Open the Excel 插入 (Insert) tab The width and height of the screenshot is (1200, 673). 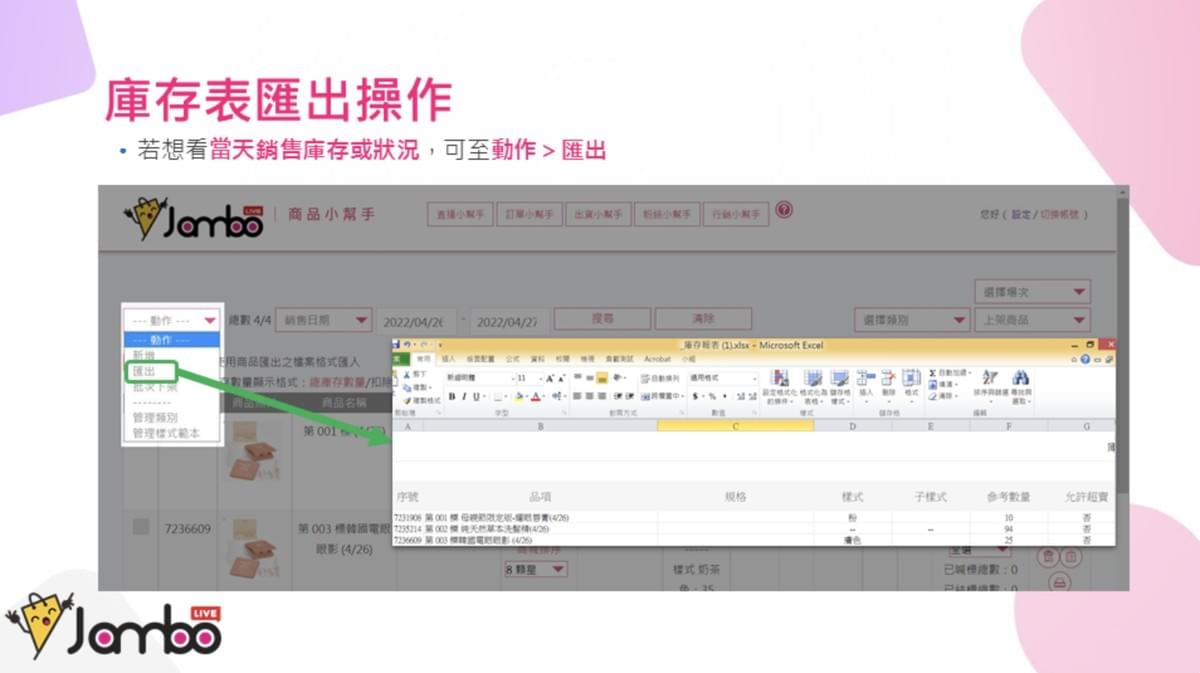point(449,359)
